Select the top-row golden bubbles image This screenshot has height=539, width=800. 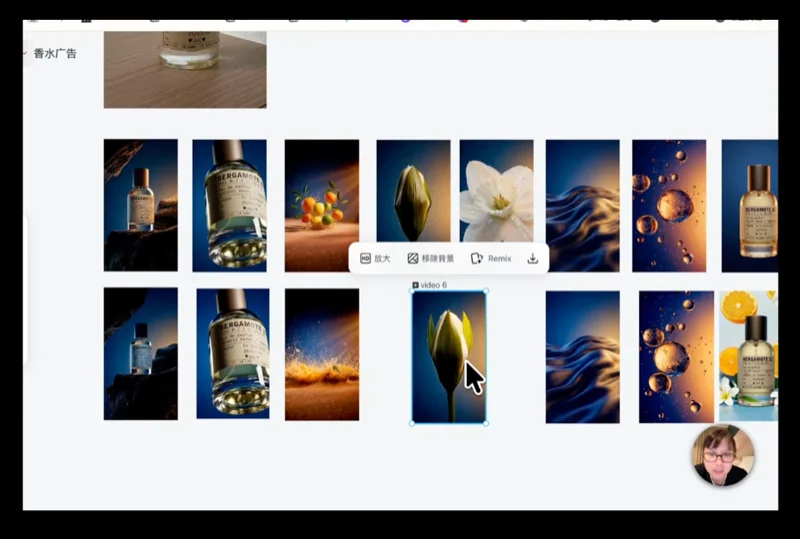[668, 205]
